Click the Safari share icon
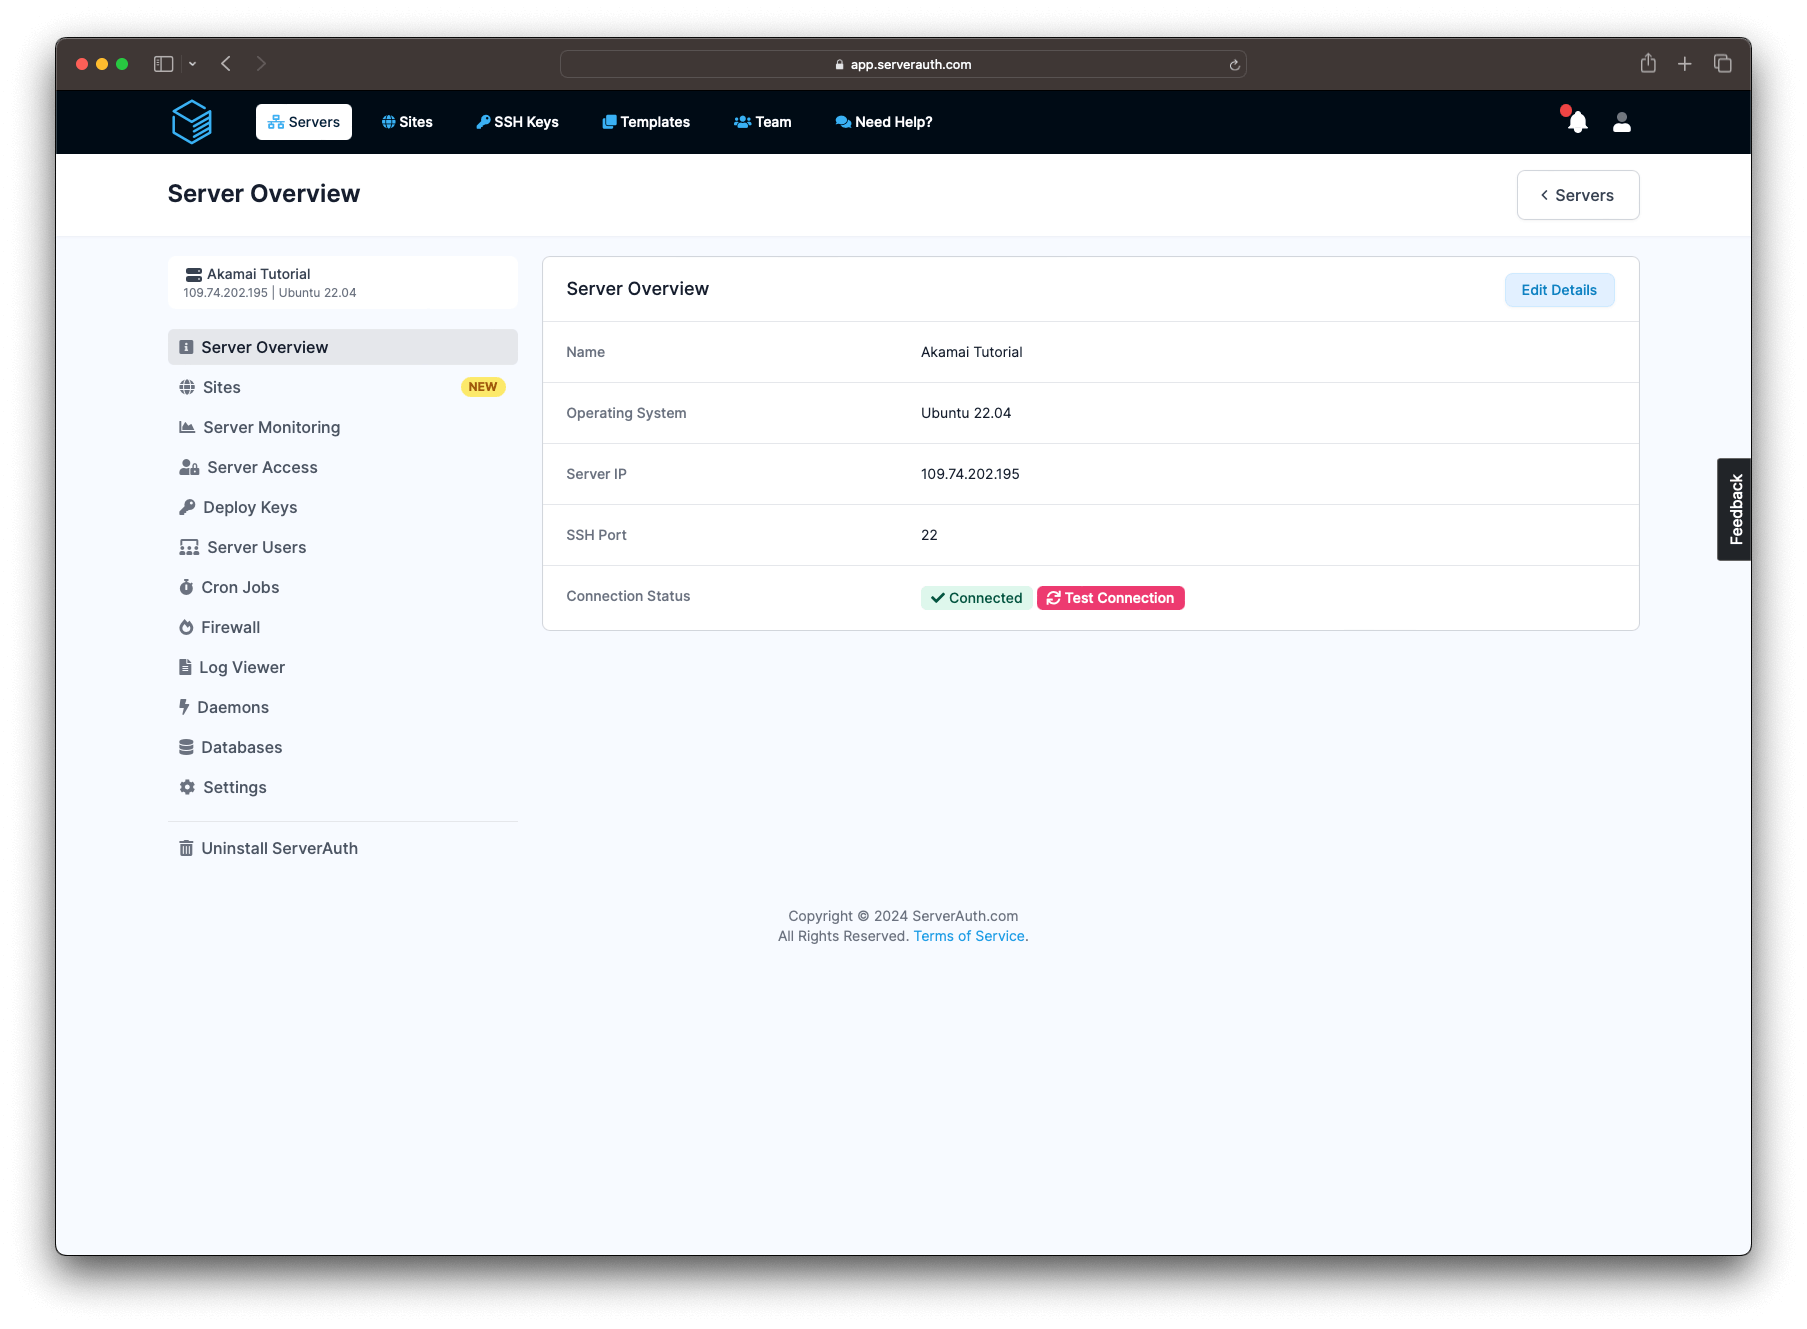Screen dimensions: 1807x1329 coord(1648,63)
